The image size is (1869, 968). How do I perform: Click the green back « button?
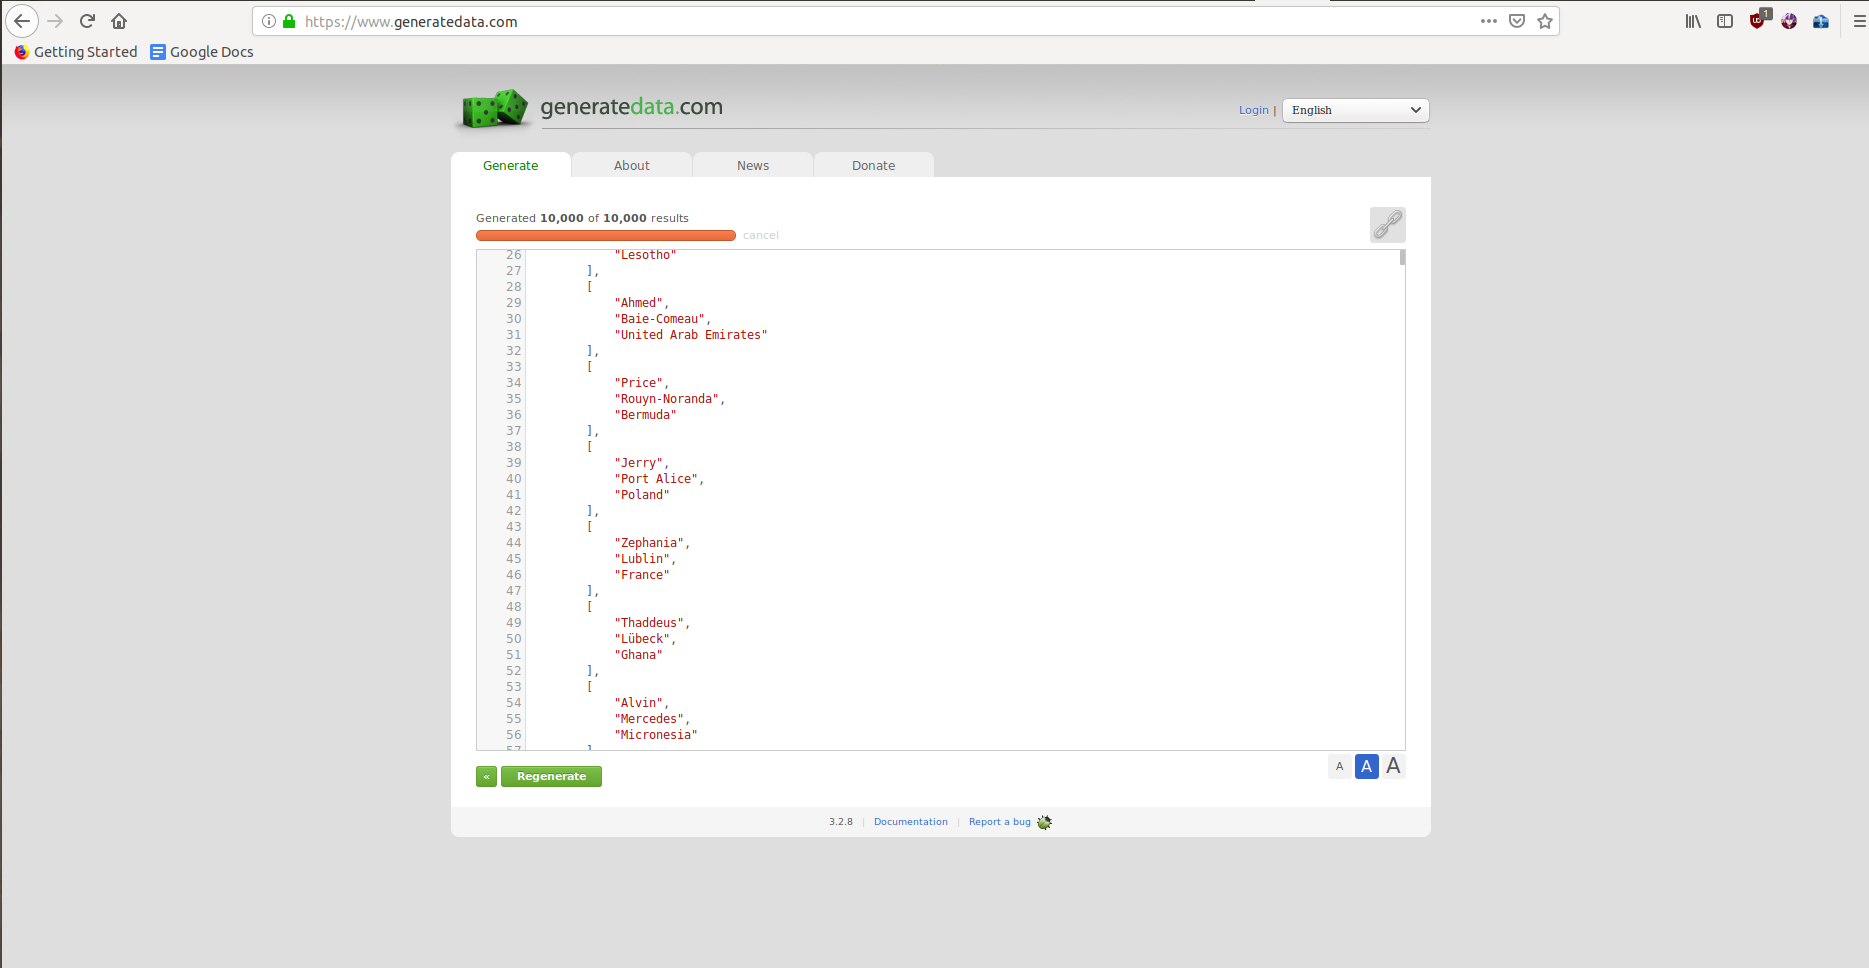coord(487,777)
